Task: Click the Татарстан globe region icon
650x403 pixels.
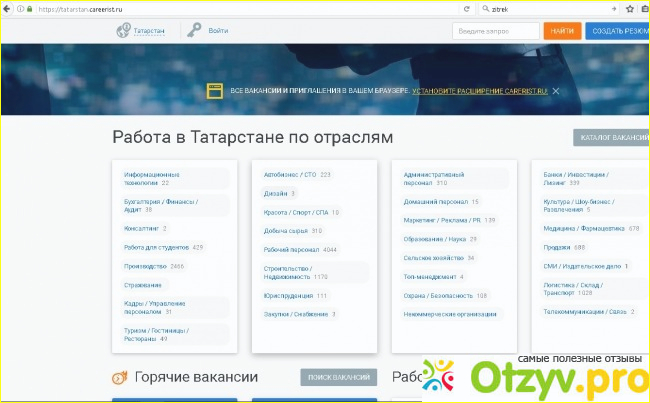Action: tap(123, 31)
